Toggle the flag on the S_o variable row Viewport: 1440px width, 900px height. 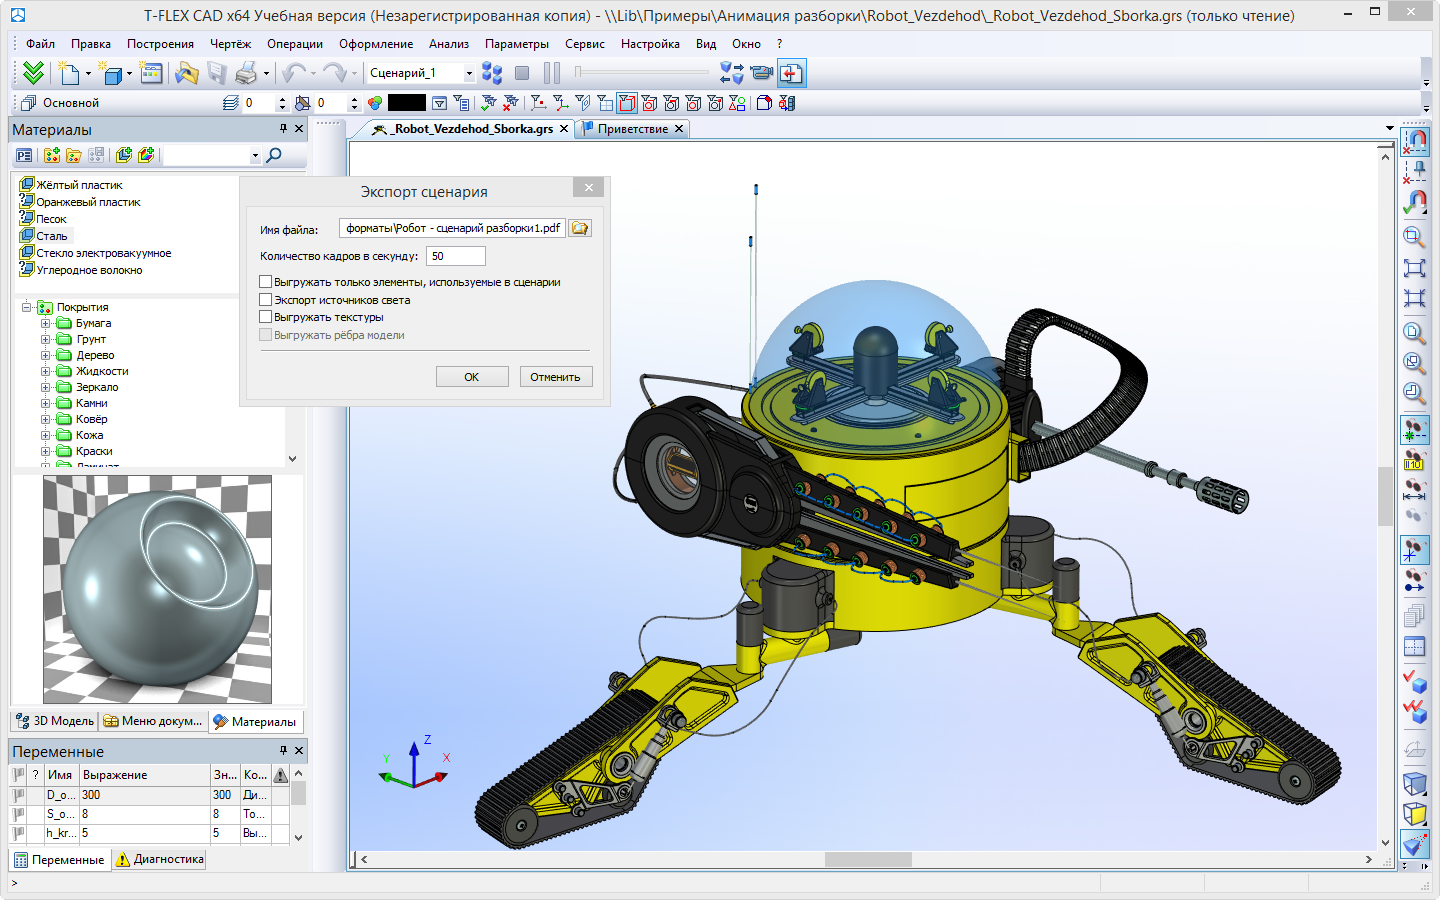pos(18,814)
